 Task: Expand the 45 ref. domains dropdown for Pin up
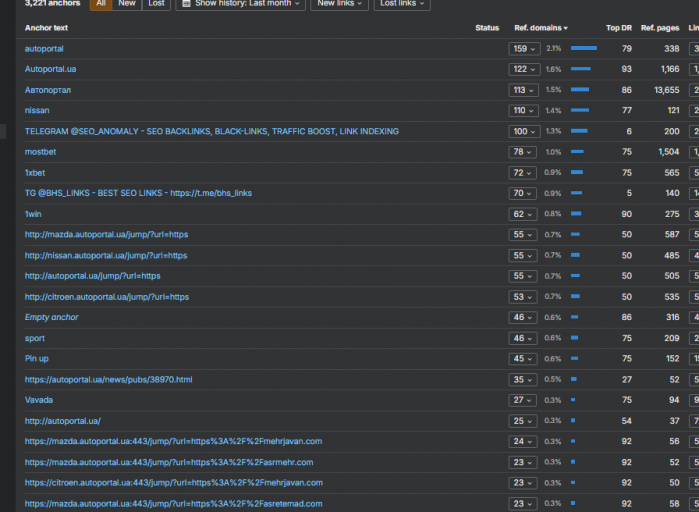523,359
